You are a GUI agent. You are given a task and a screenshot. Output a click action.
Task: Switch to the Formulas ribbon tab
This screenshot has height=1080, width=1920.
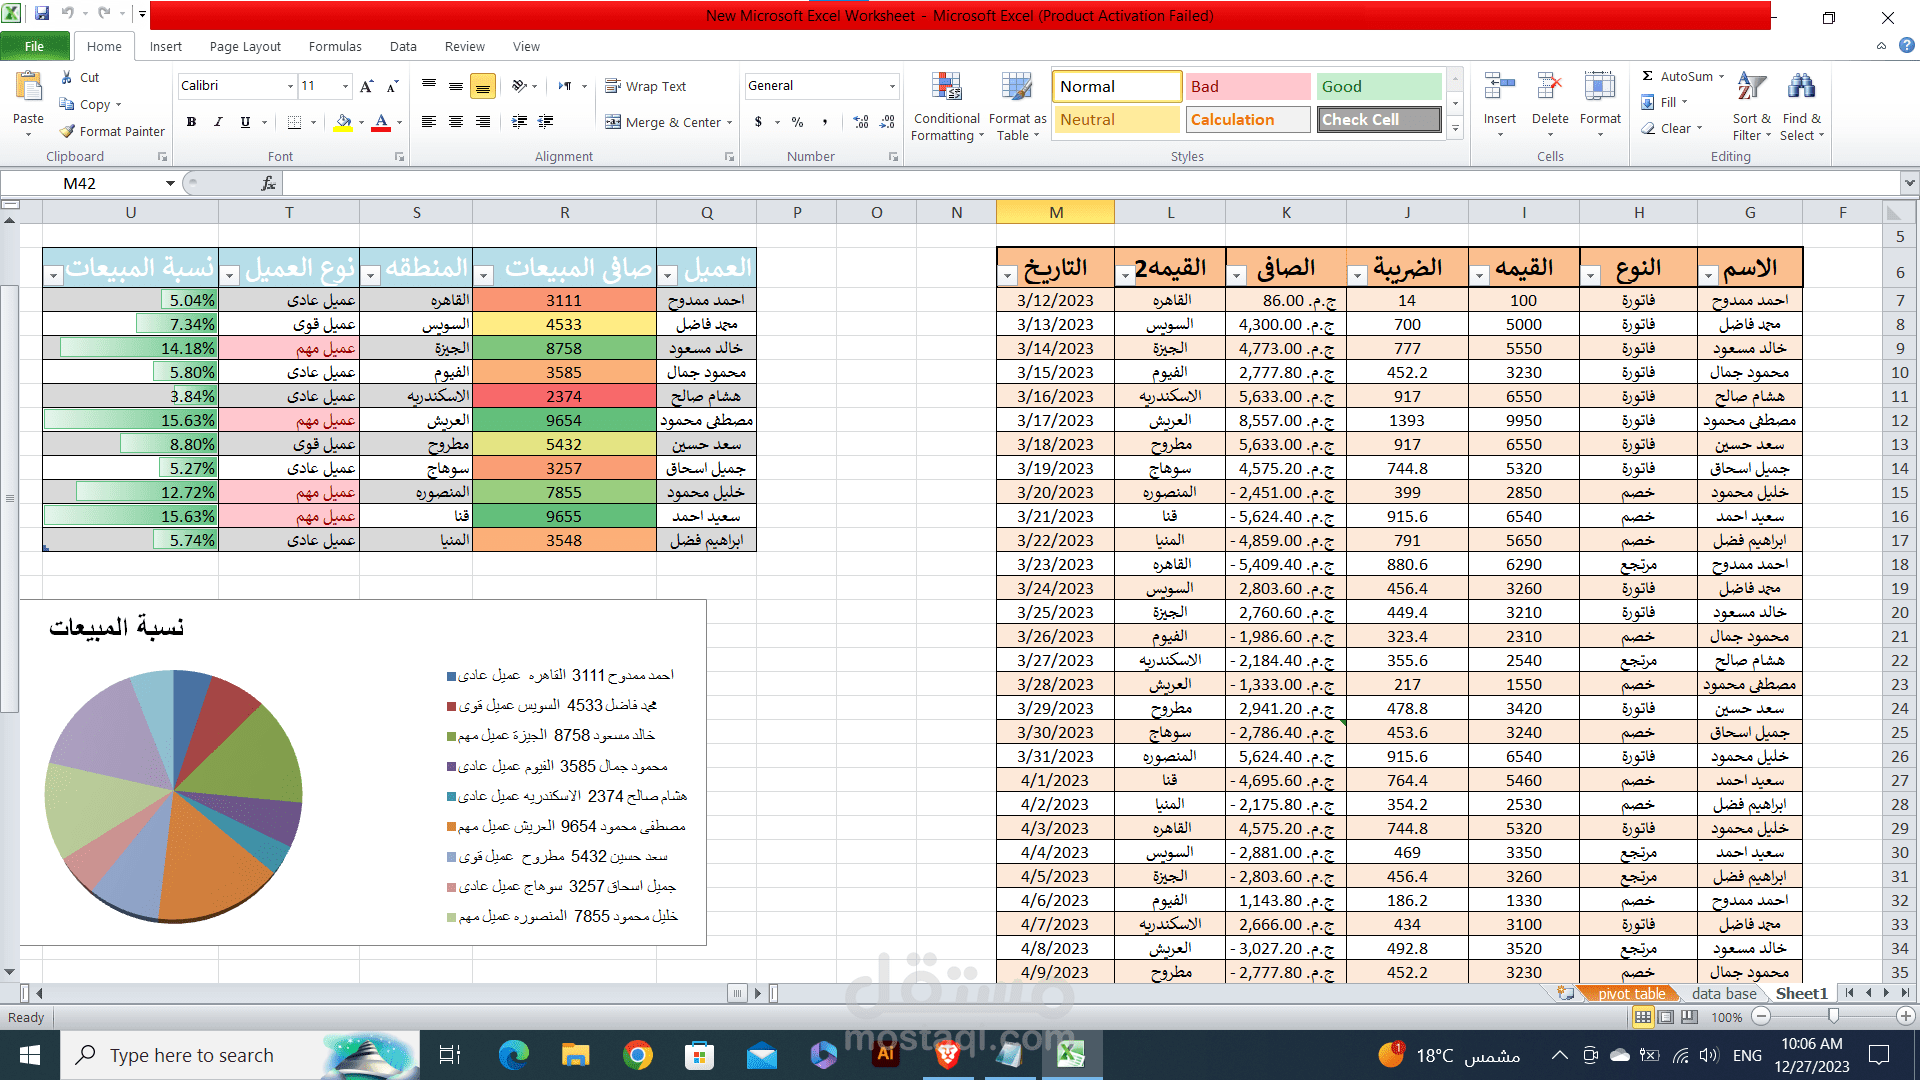(335, 46)
